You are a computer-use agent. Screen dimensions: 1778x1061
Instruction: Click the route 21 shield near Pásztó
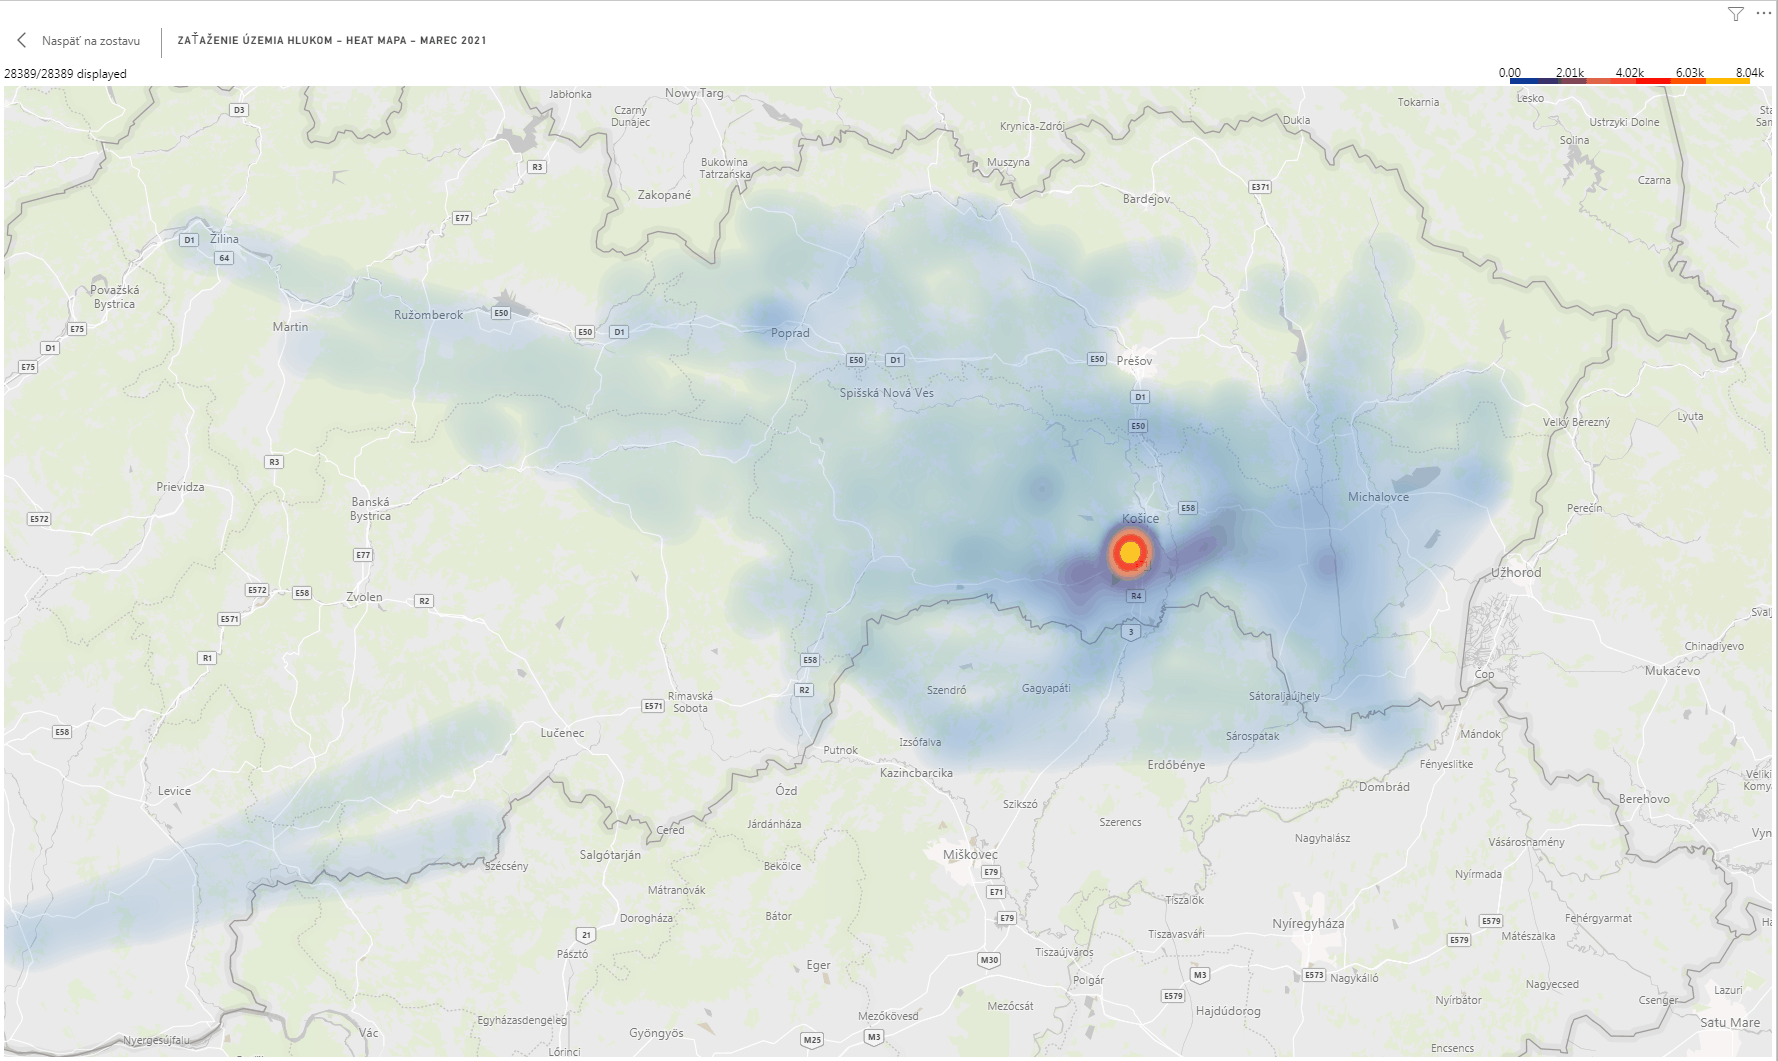tap(587, 935)
